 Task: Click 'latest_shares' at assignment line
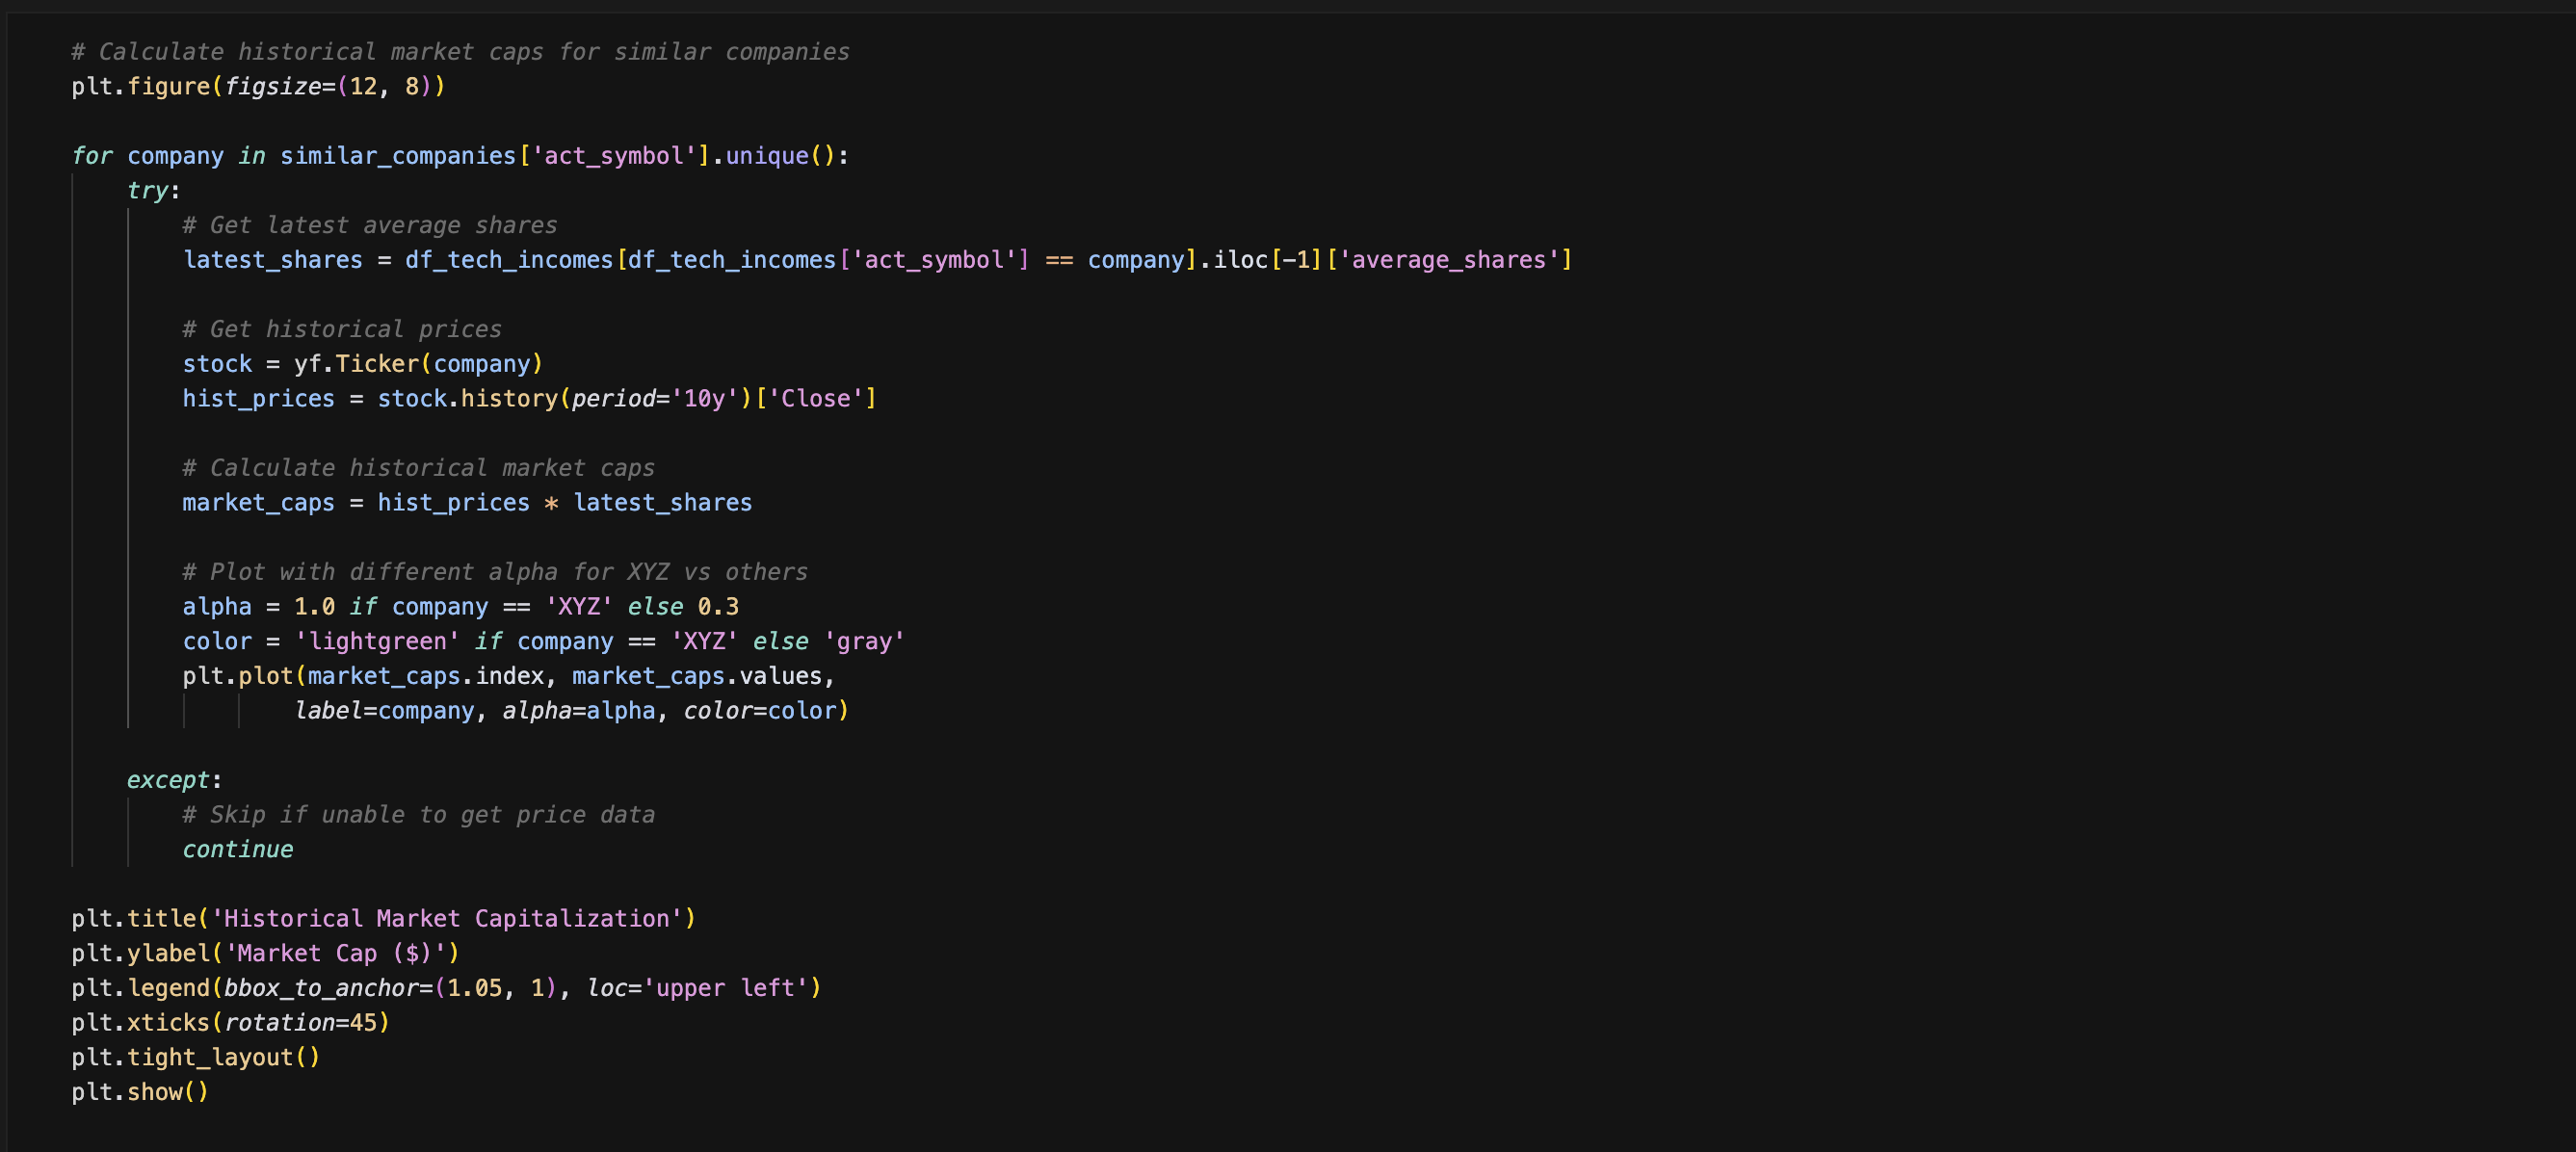(x=272, y=260)
